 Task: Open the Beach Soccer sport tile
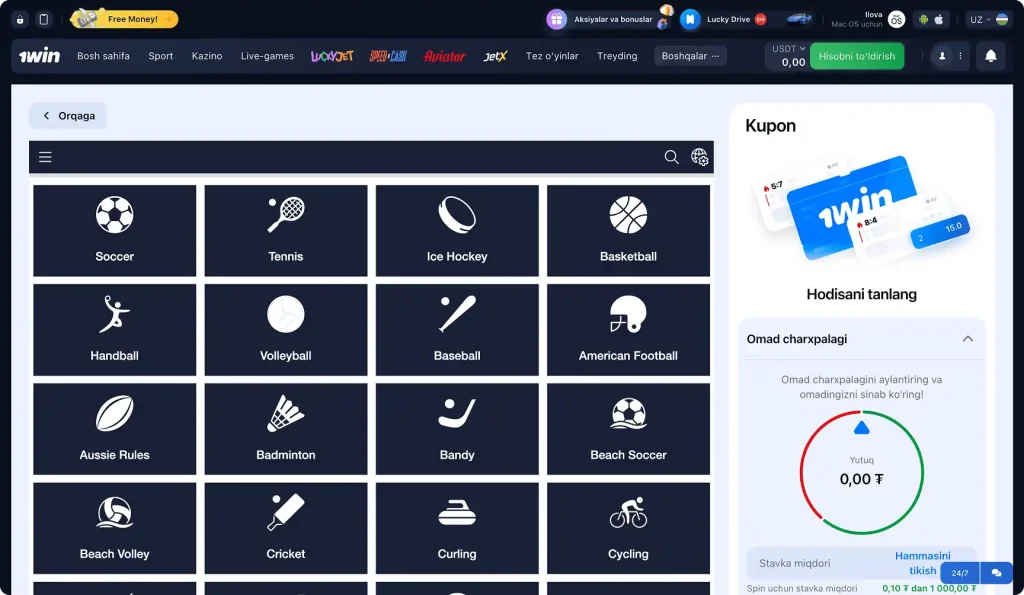[628, 429]
